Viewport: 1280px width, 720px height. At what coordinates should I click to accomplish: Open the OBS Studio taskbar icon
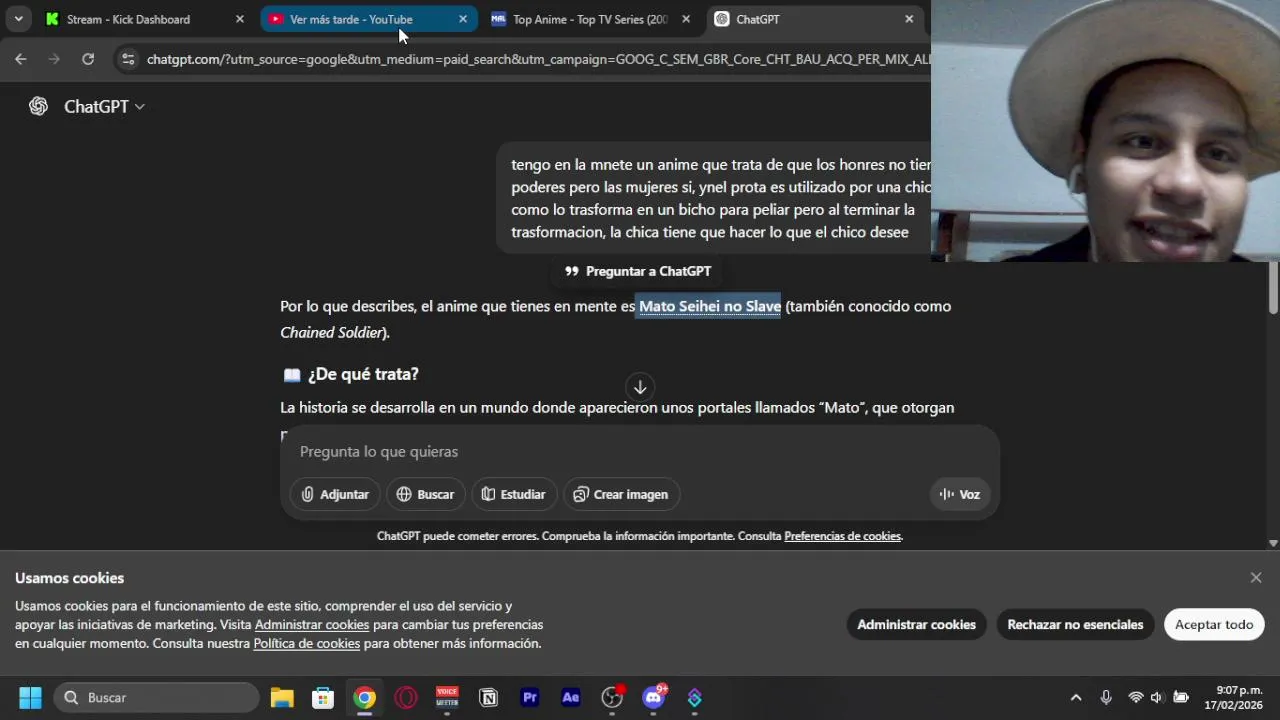[612, 697]
